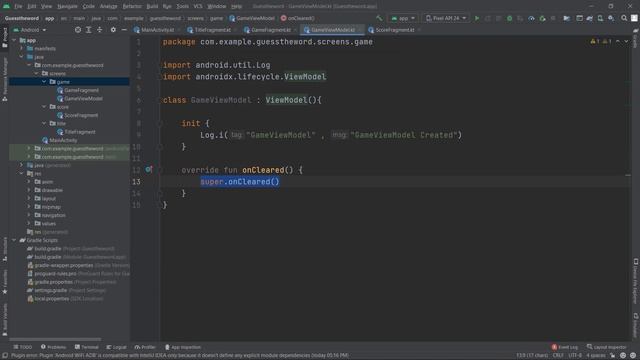Viewport: 640px width, 360px height.
Task: Toggle tool window quick access icon bottom-left
Action: 4,356
